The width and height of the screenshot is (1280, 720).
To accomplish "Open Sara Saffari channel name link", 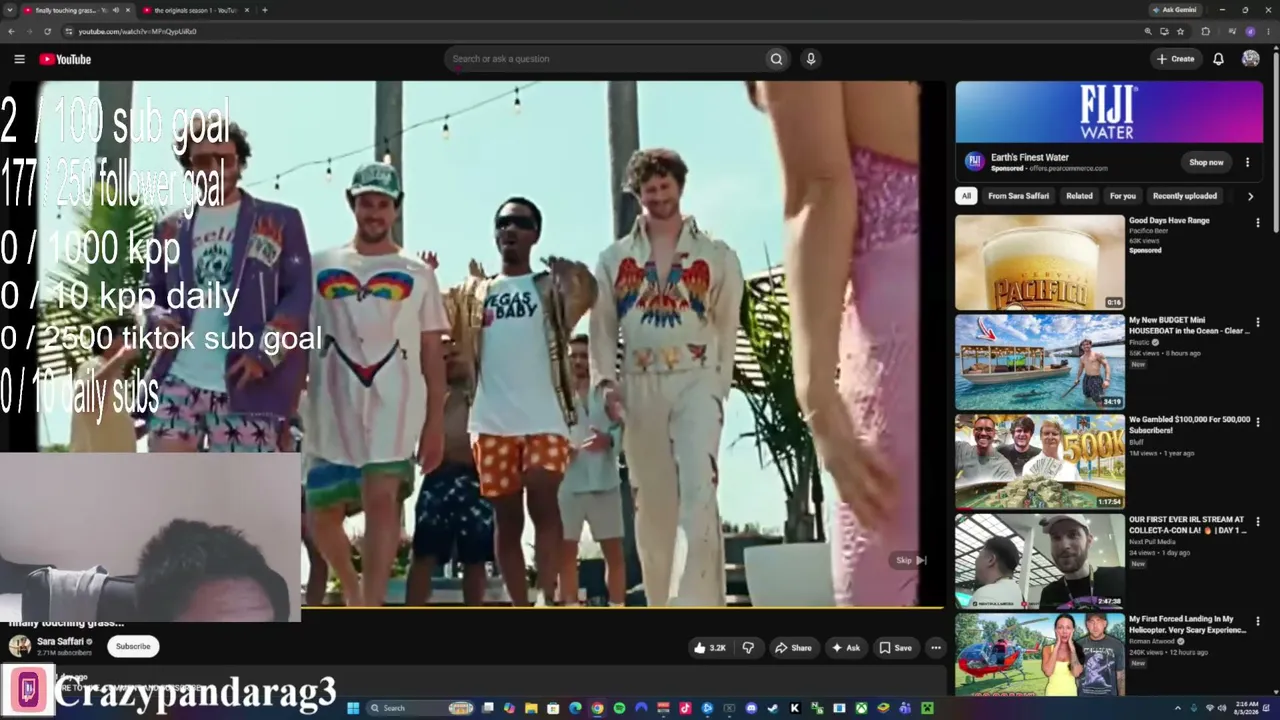I will click(x=60, y=642).
